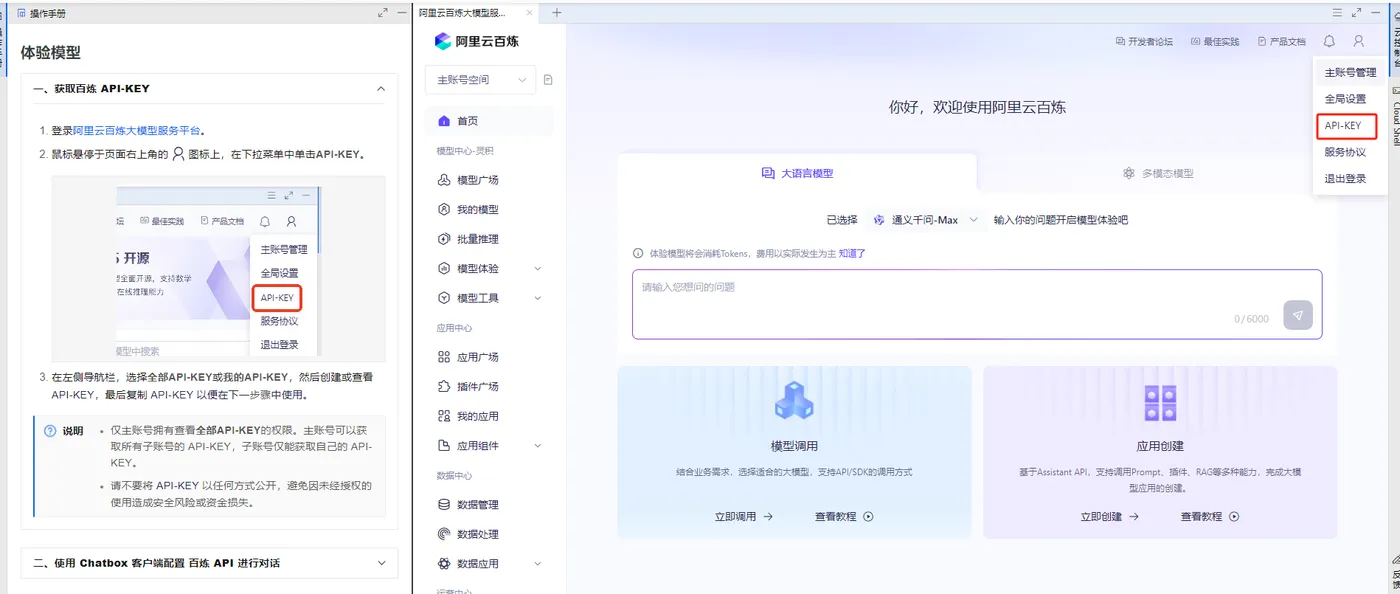This screenshot has height=594, width=1400.
Task: Open 我的模型 via its sidebar icon
Action: [444, 210]
